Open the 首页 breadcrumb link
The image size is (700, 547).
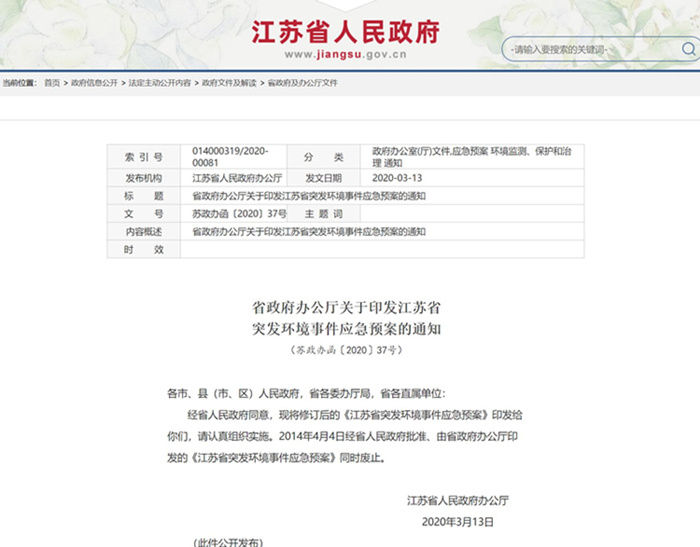(x=52, y=83)
